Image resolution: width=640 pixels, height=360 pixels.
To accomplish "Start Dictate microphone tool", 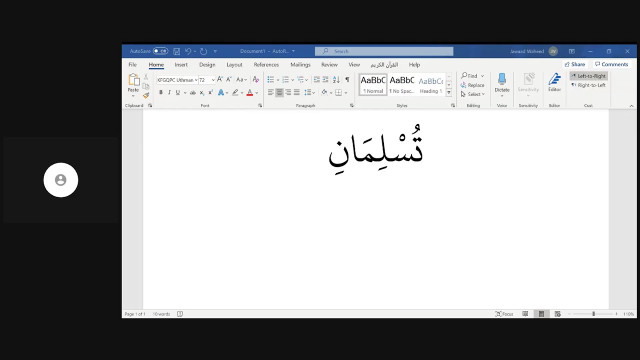I will click(x=502, y=84).
